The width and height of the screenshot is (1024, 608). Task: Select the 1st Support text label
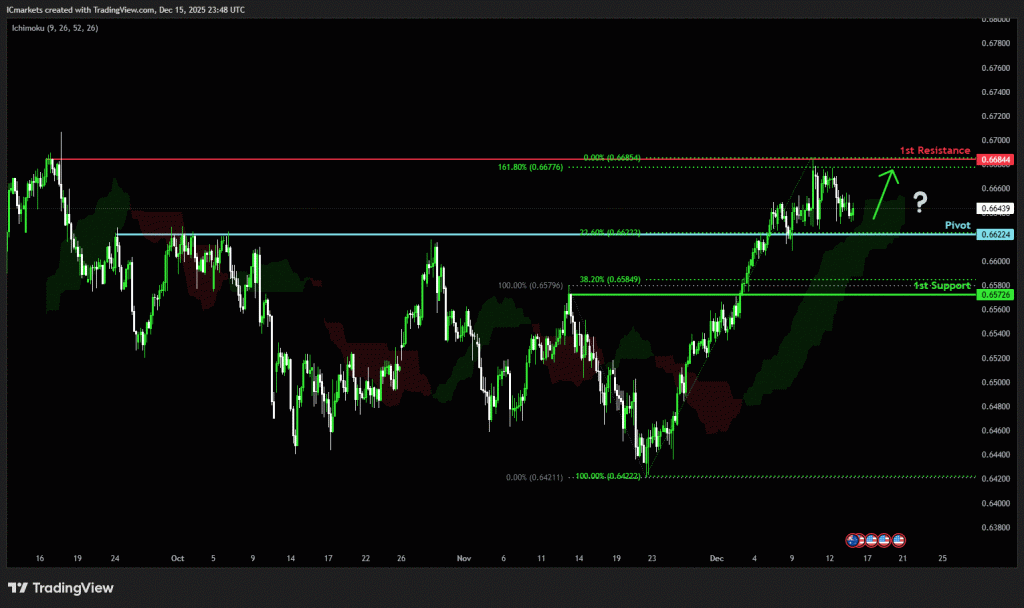coord(942,286)
